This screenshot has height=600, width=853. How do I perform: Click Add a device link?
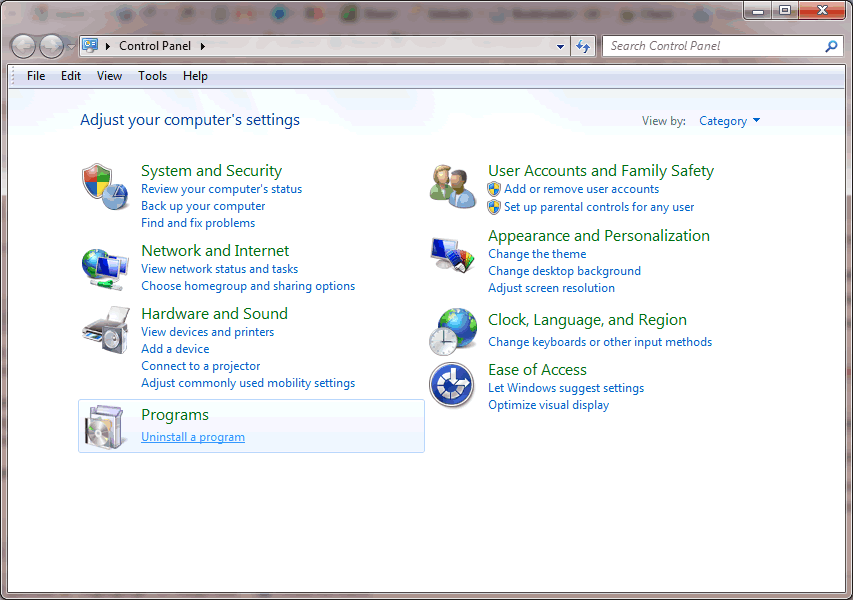coord(175,349)
